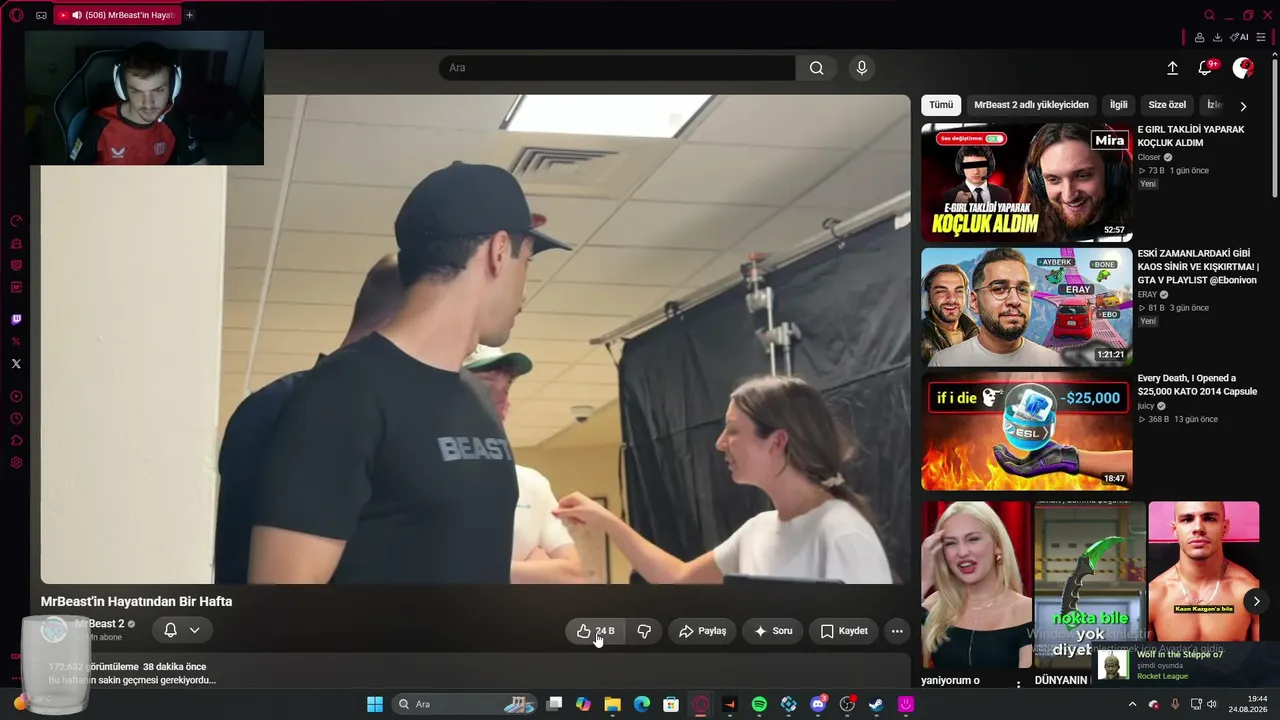Open Spotify from the taskbar
This screenshot has width=1280, height=720.
[x=759, y=704]
